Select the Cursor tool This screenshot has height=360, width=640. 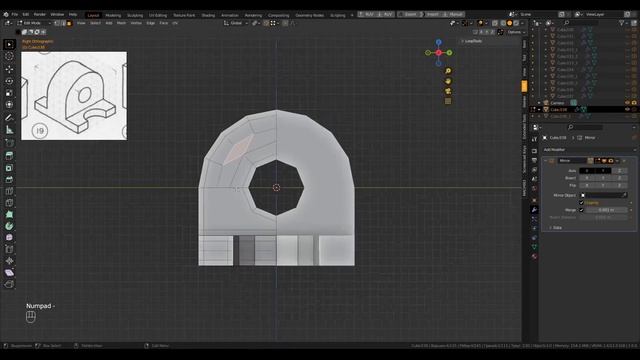coord(9,56)
